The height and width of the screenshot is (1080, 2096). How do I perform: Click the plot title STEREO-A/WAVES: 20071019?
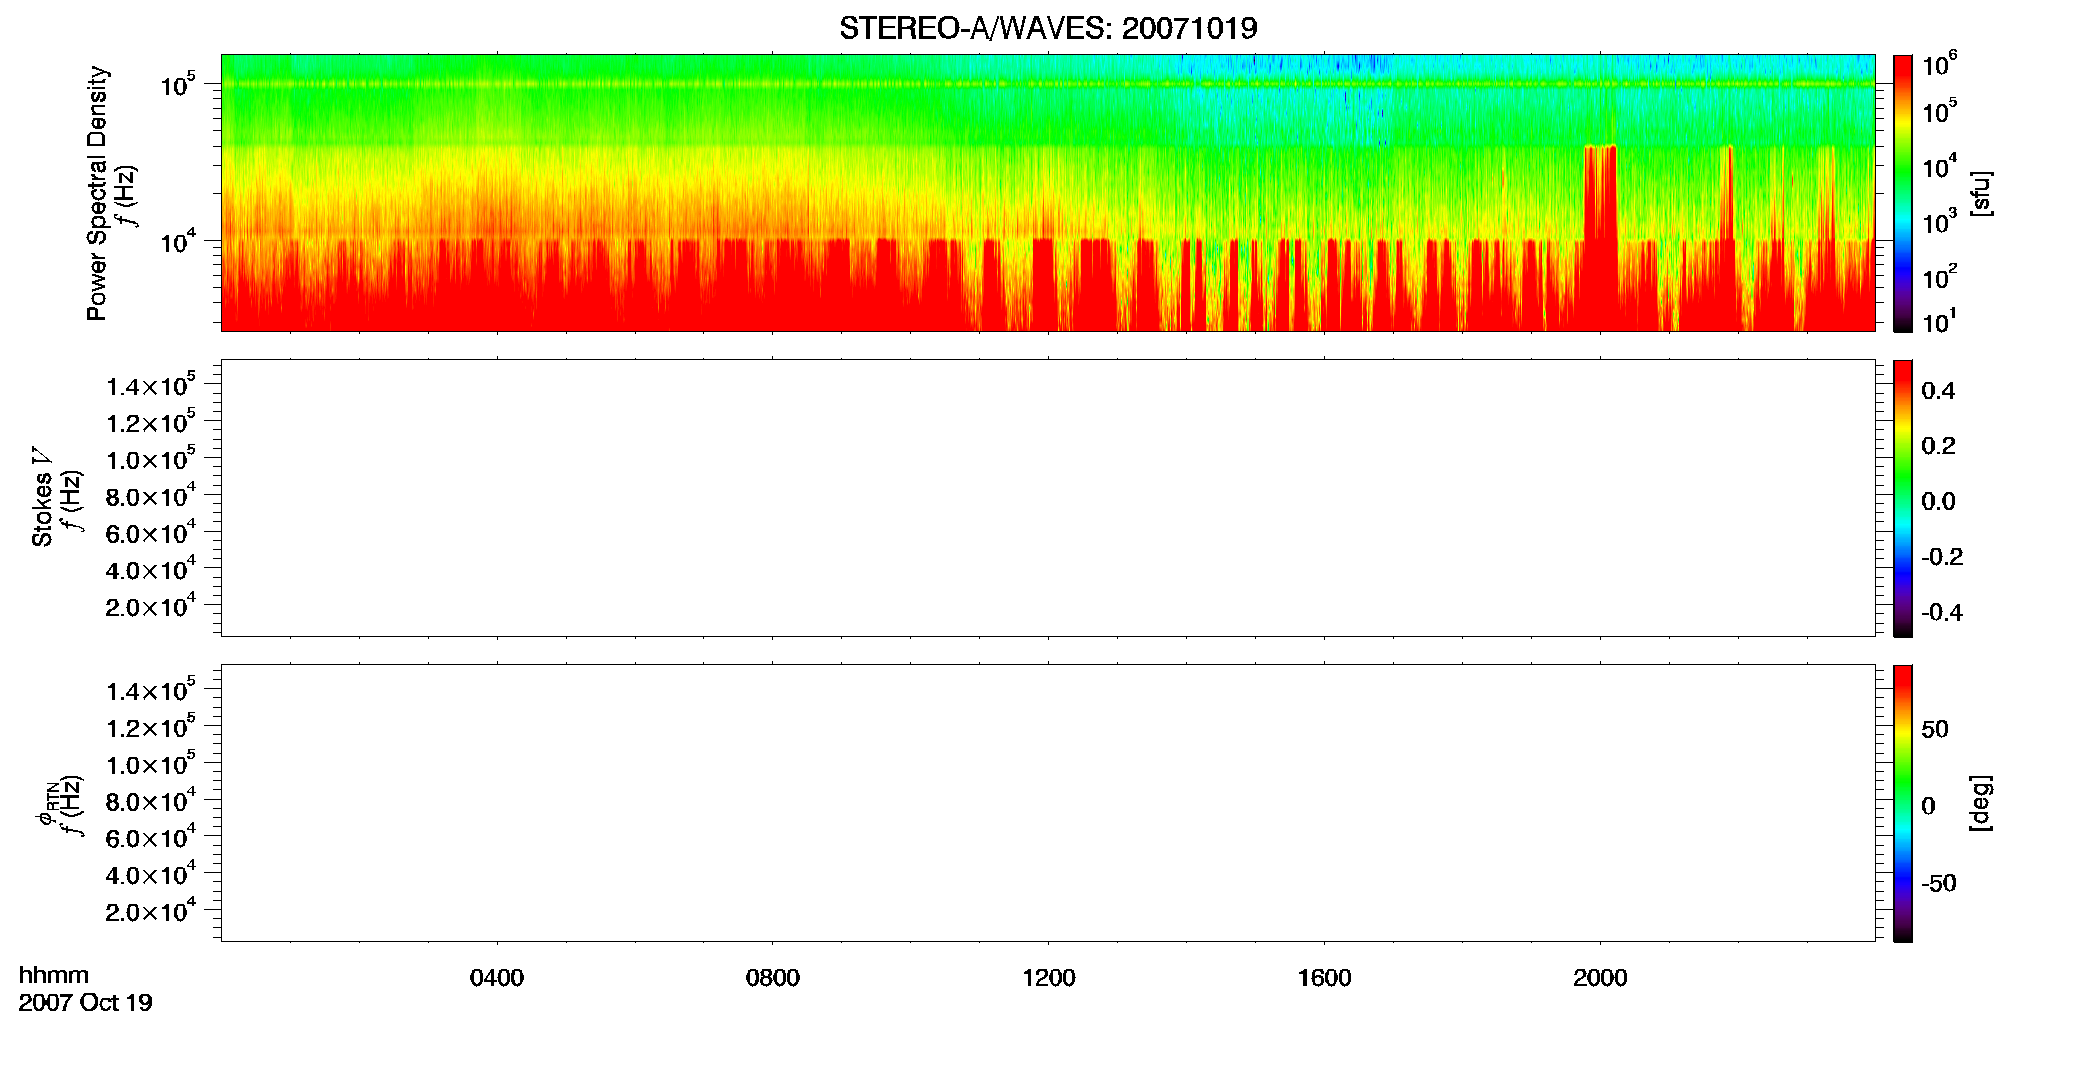[1048, 28]
